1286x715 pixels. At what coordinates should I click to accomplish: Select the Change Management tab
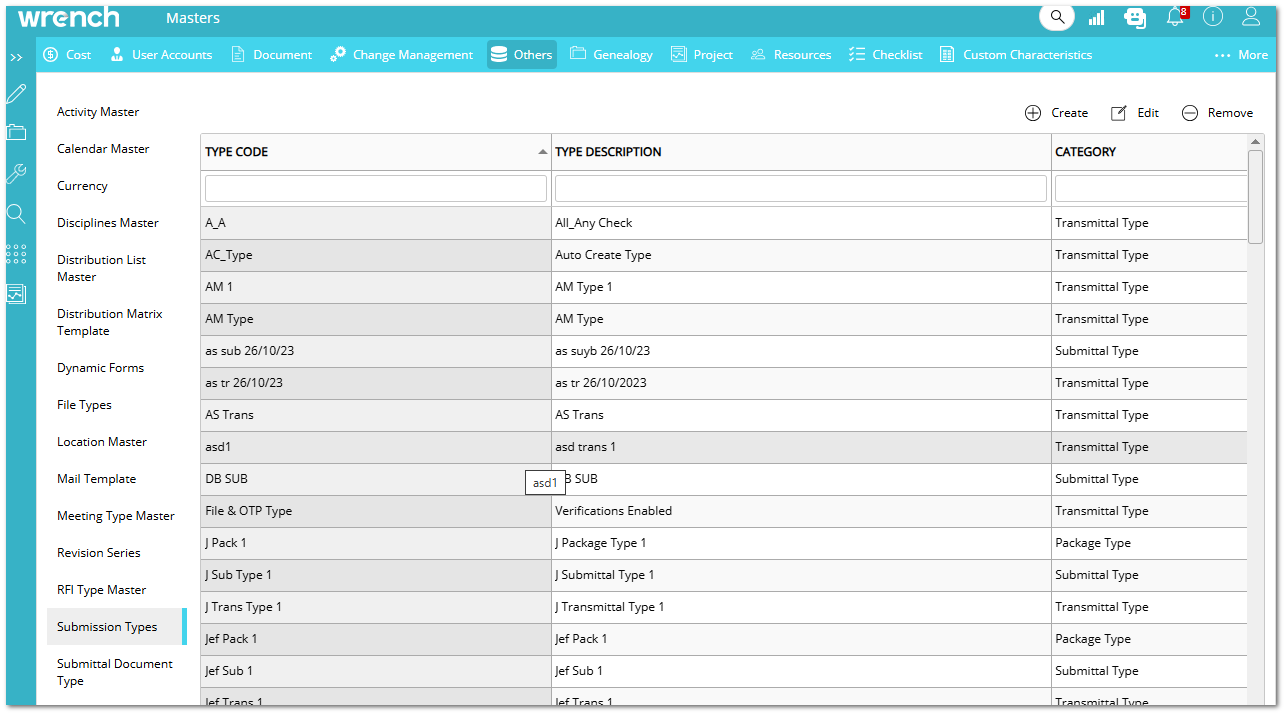click(402, 55)
